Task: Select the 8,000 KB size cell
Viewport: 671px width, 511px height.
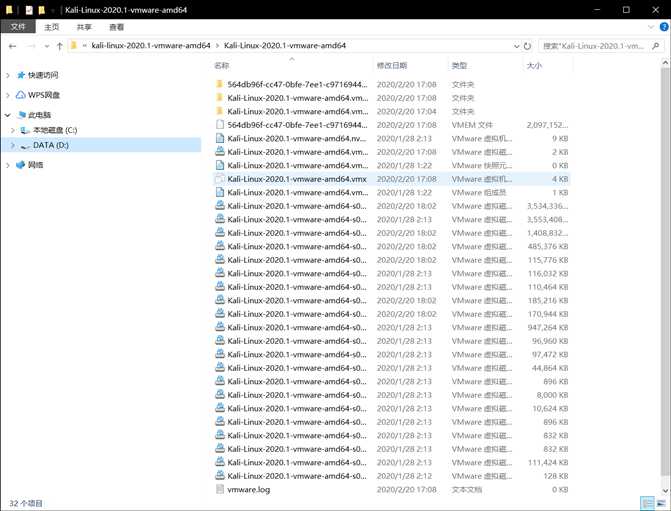Action: pos(552,395)
